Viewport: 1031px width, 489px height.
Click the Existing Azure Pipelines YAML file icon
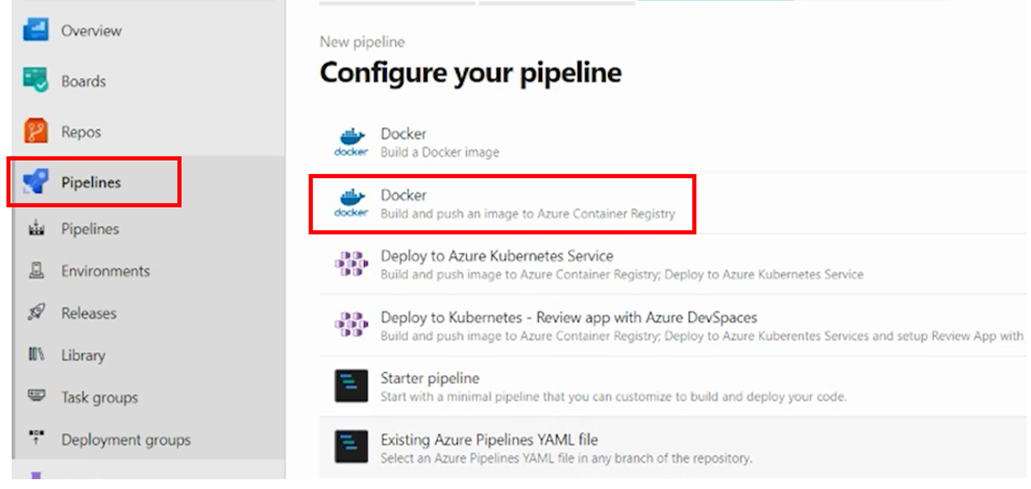pos(351,447)
